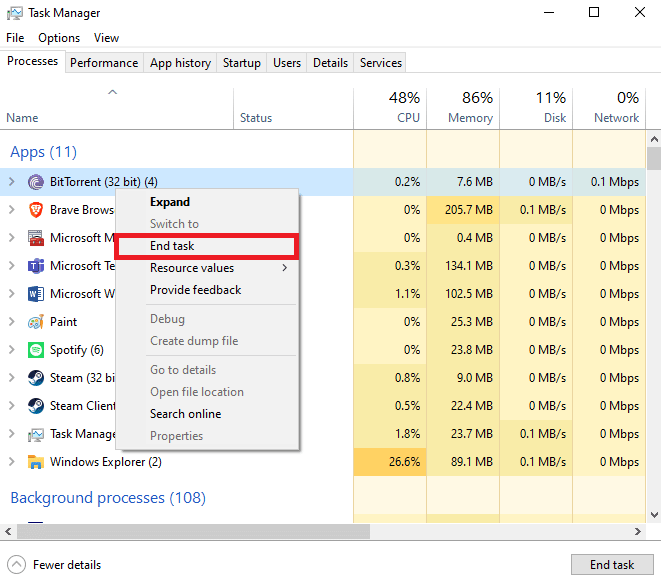661x587 pixels.
Task: Select the Paint row name
Action: [63, 322]
